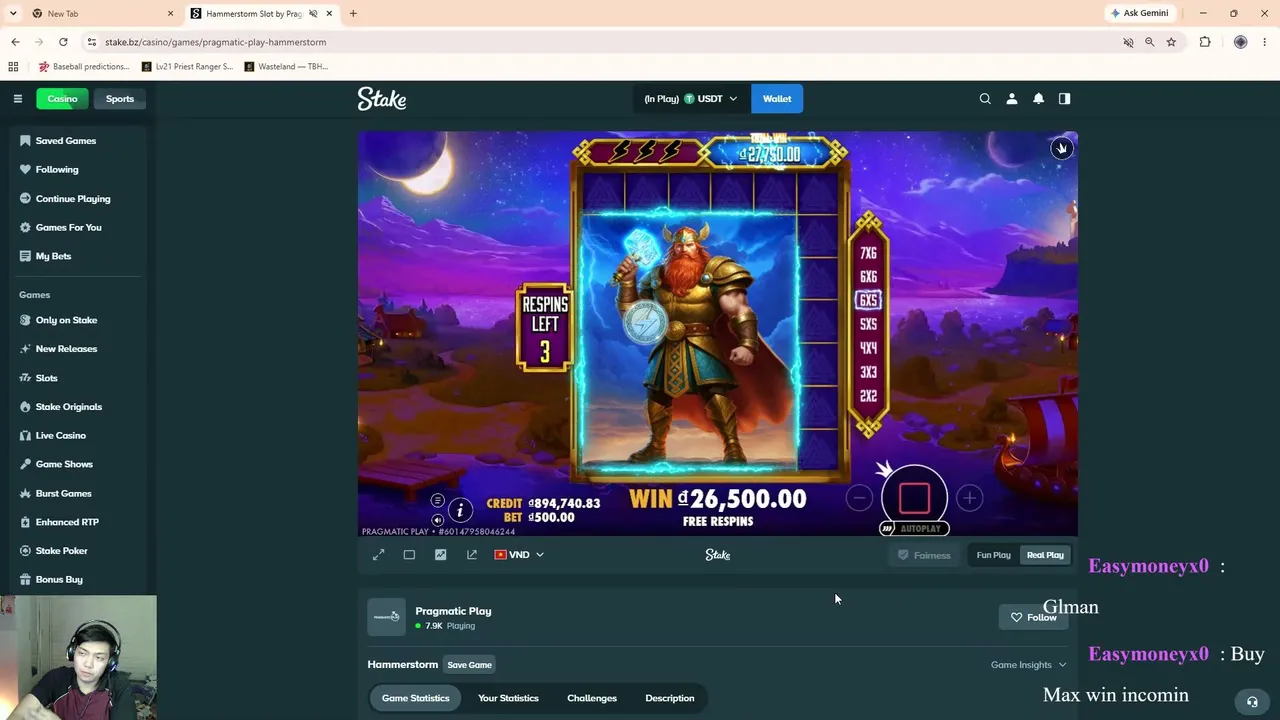
Task: Click the Ask Gemini button
Action: (1139, 13)
